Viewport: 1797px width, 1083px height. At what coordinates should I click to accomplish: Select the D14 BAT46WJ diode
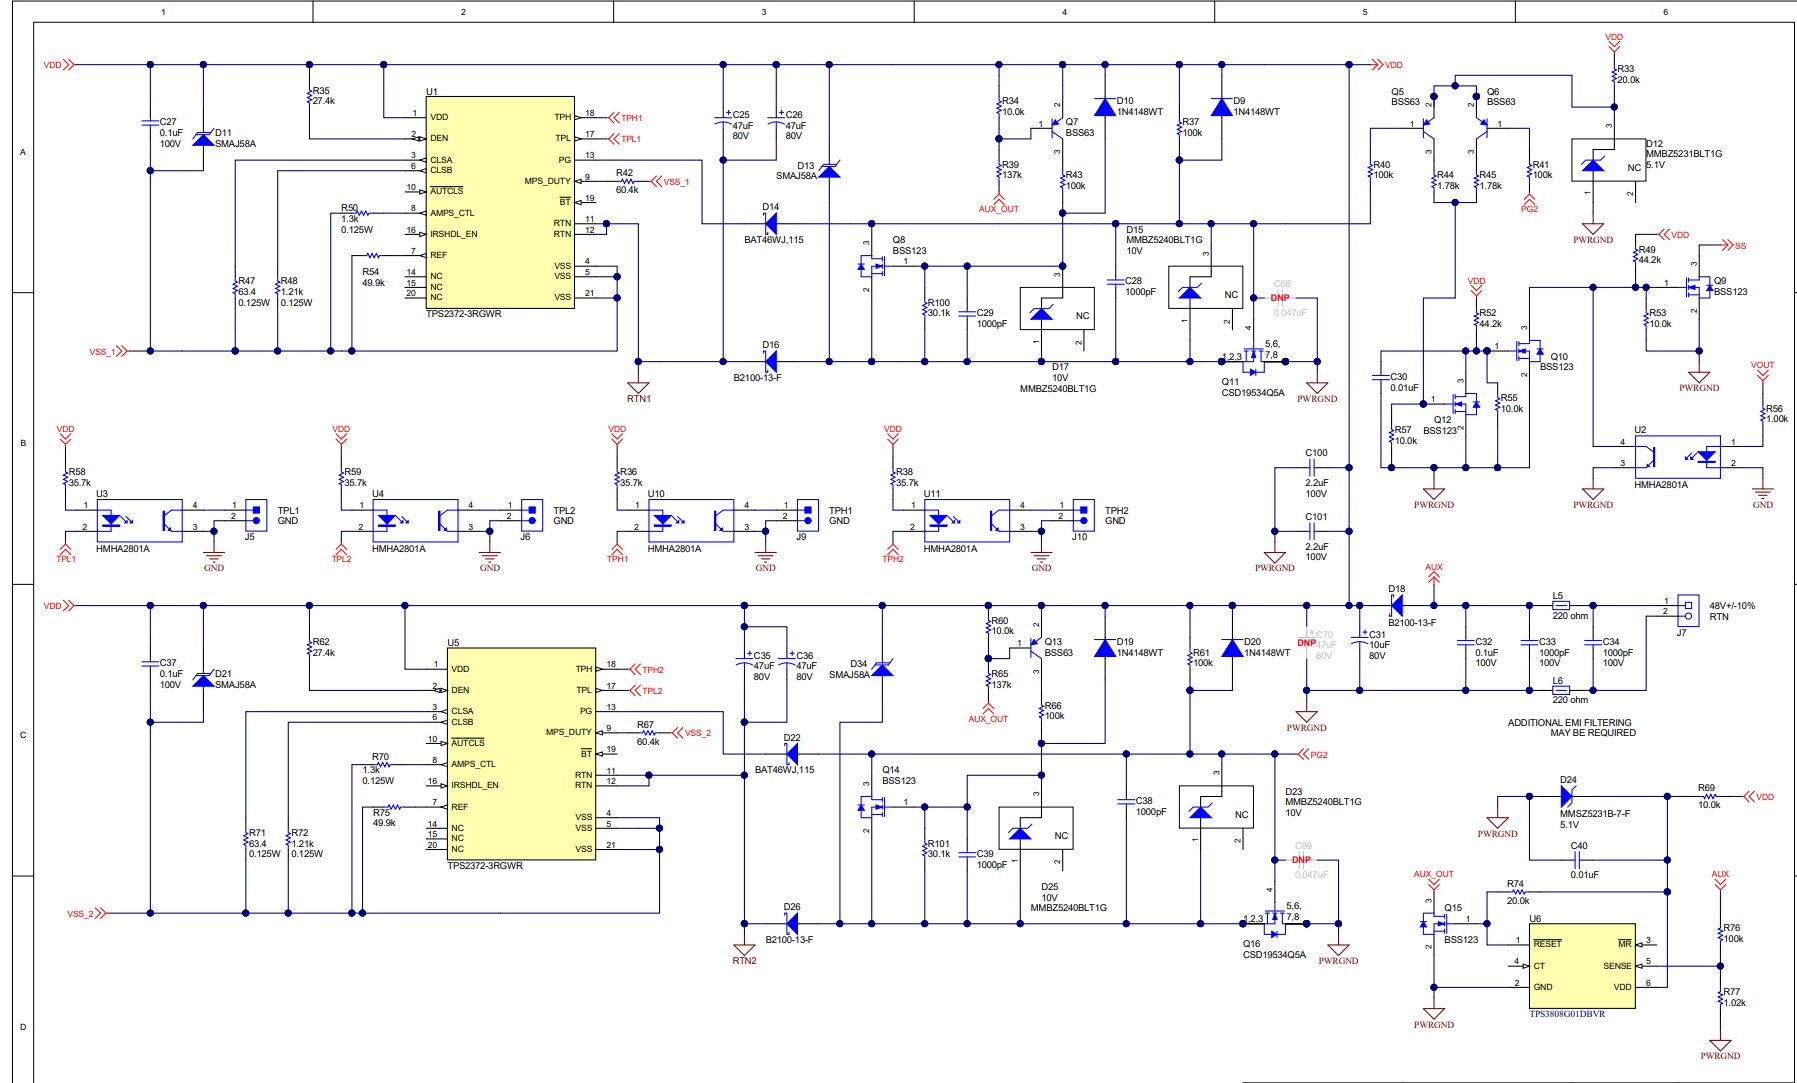[770, 223]
